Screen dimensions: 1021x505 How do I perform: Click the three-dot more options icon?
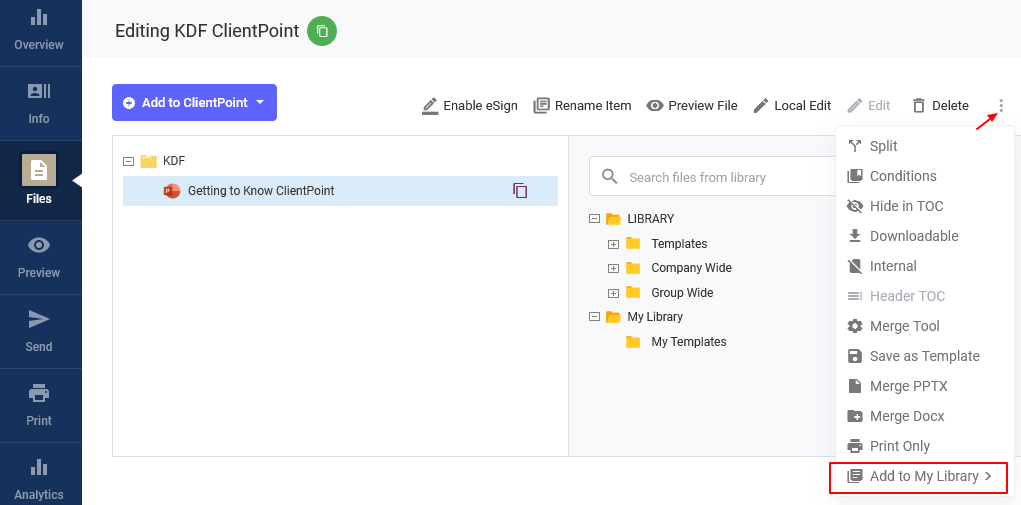1001,105
